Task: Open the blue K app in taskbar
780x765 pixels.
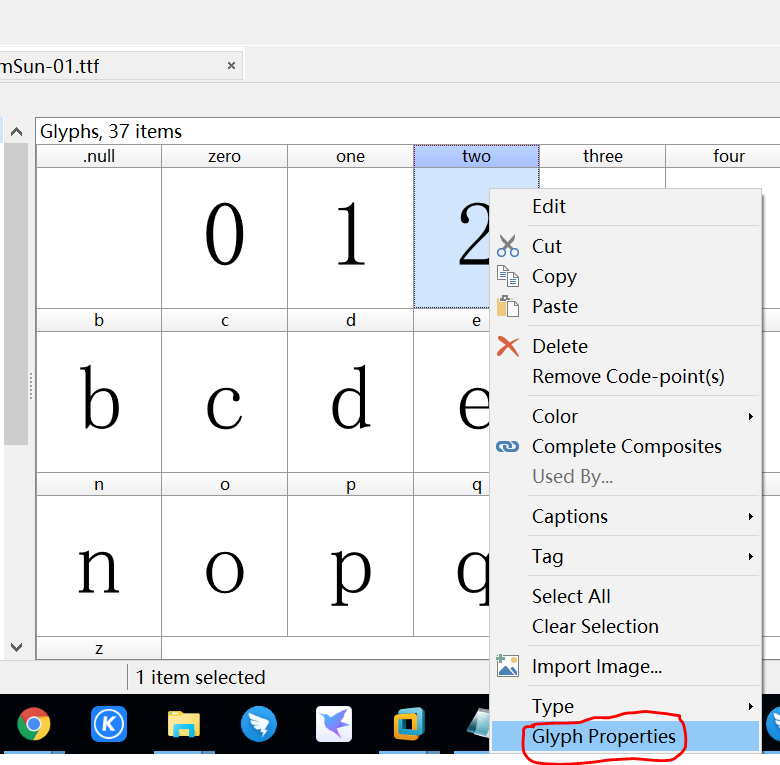Action: pos(108,724)
